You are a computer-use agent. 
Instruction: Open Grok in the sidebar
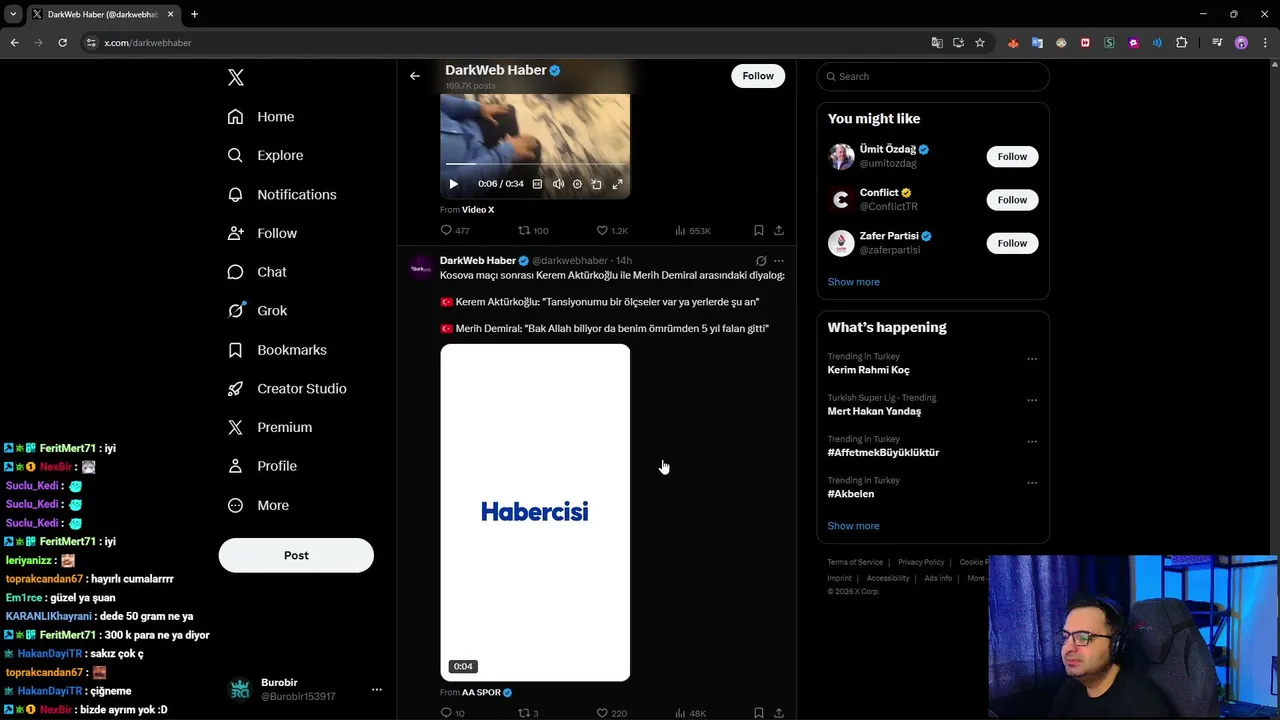[257, 311]
